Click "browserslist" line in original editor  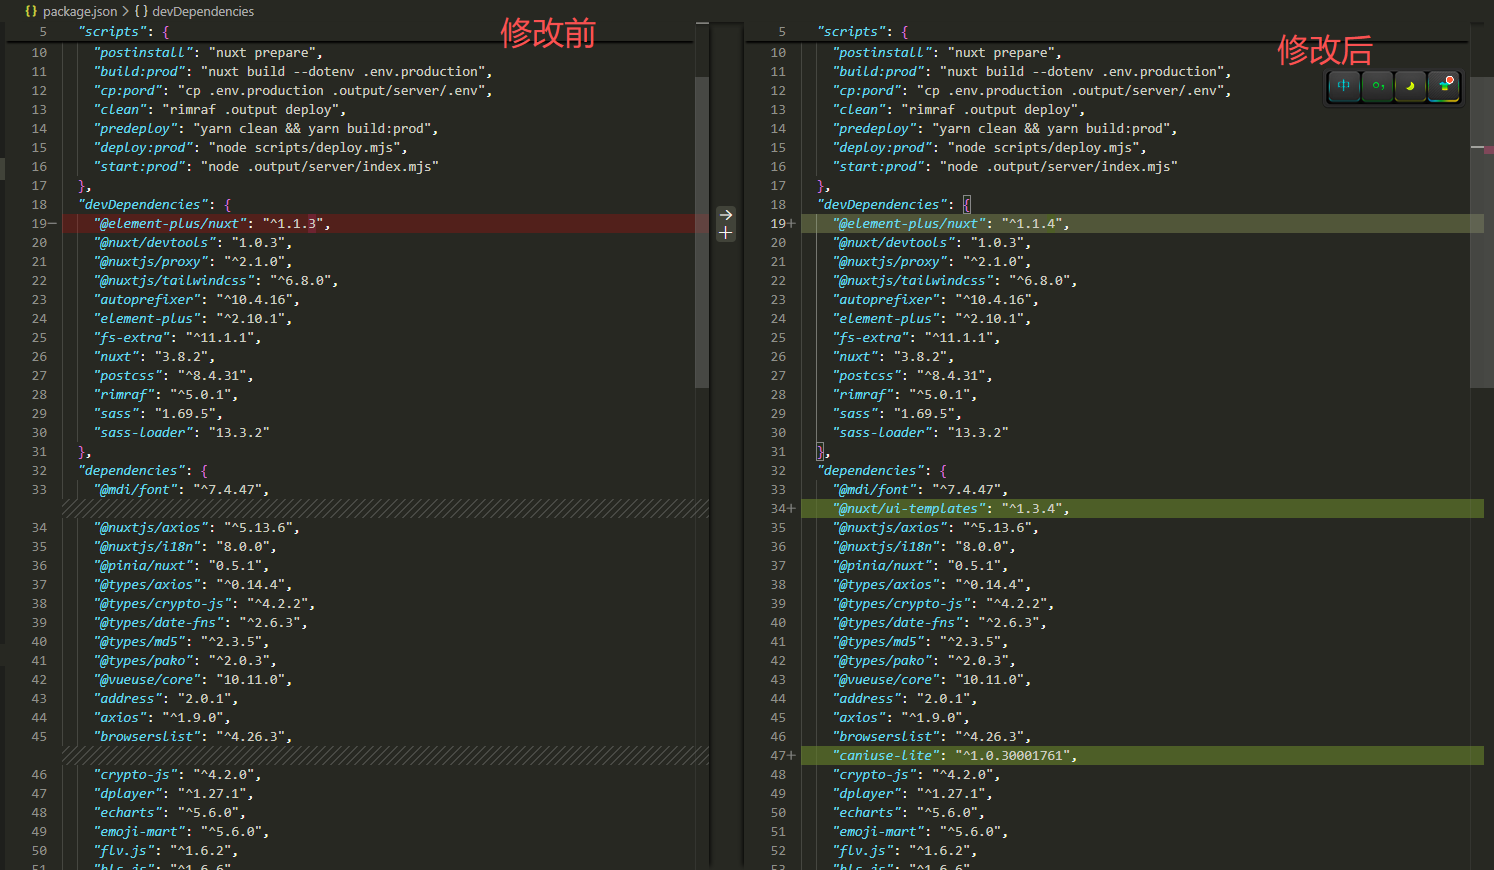coord(193,737)
